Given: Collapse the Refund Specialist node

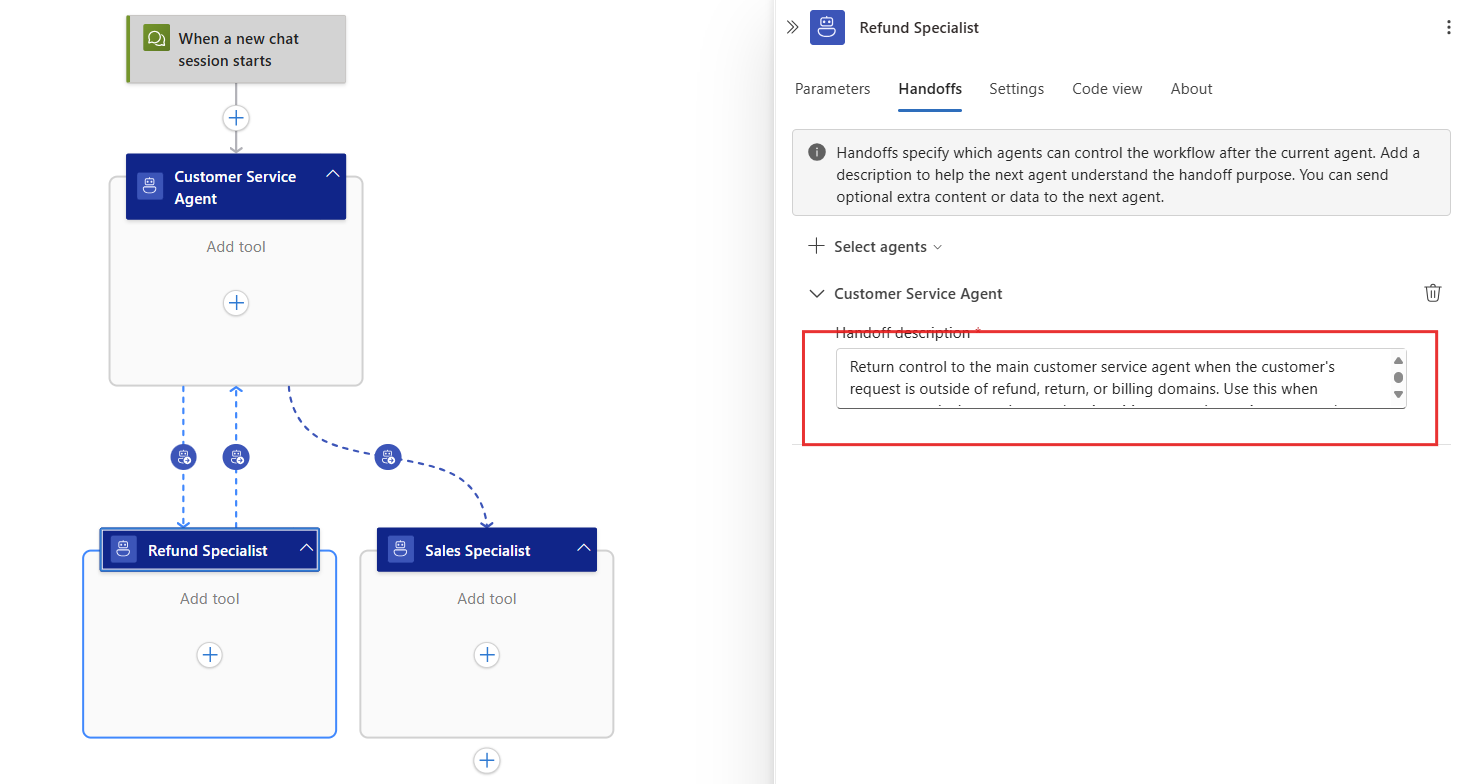Looking at the screenshot, I should tap(306, 548).
